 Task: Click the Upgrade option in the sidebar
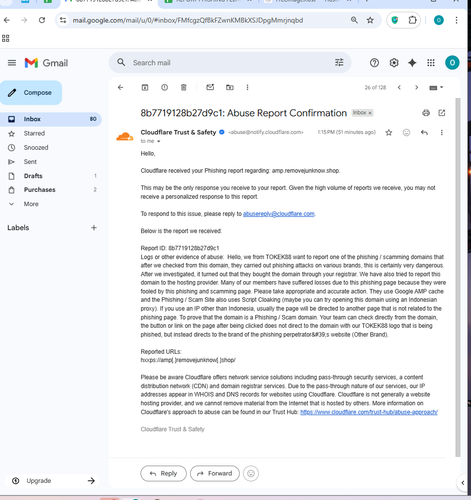pyautogui.click(x=52, y=481)
